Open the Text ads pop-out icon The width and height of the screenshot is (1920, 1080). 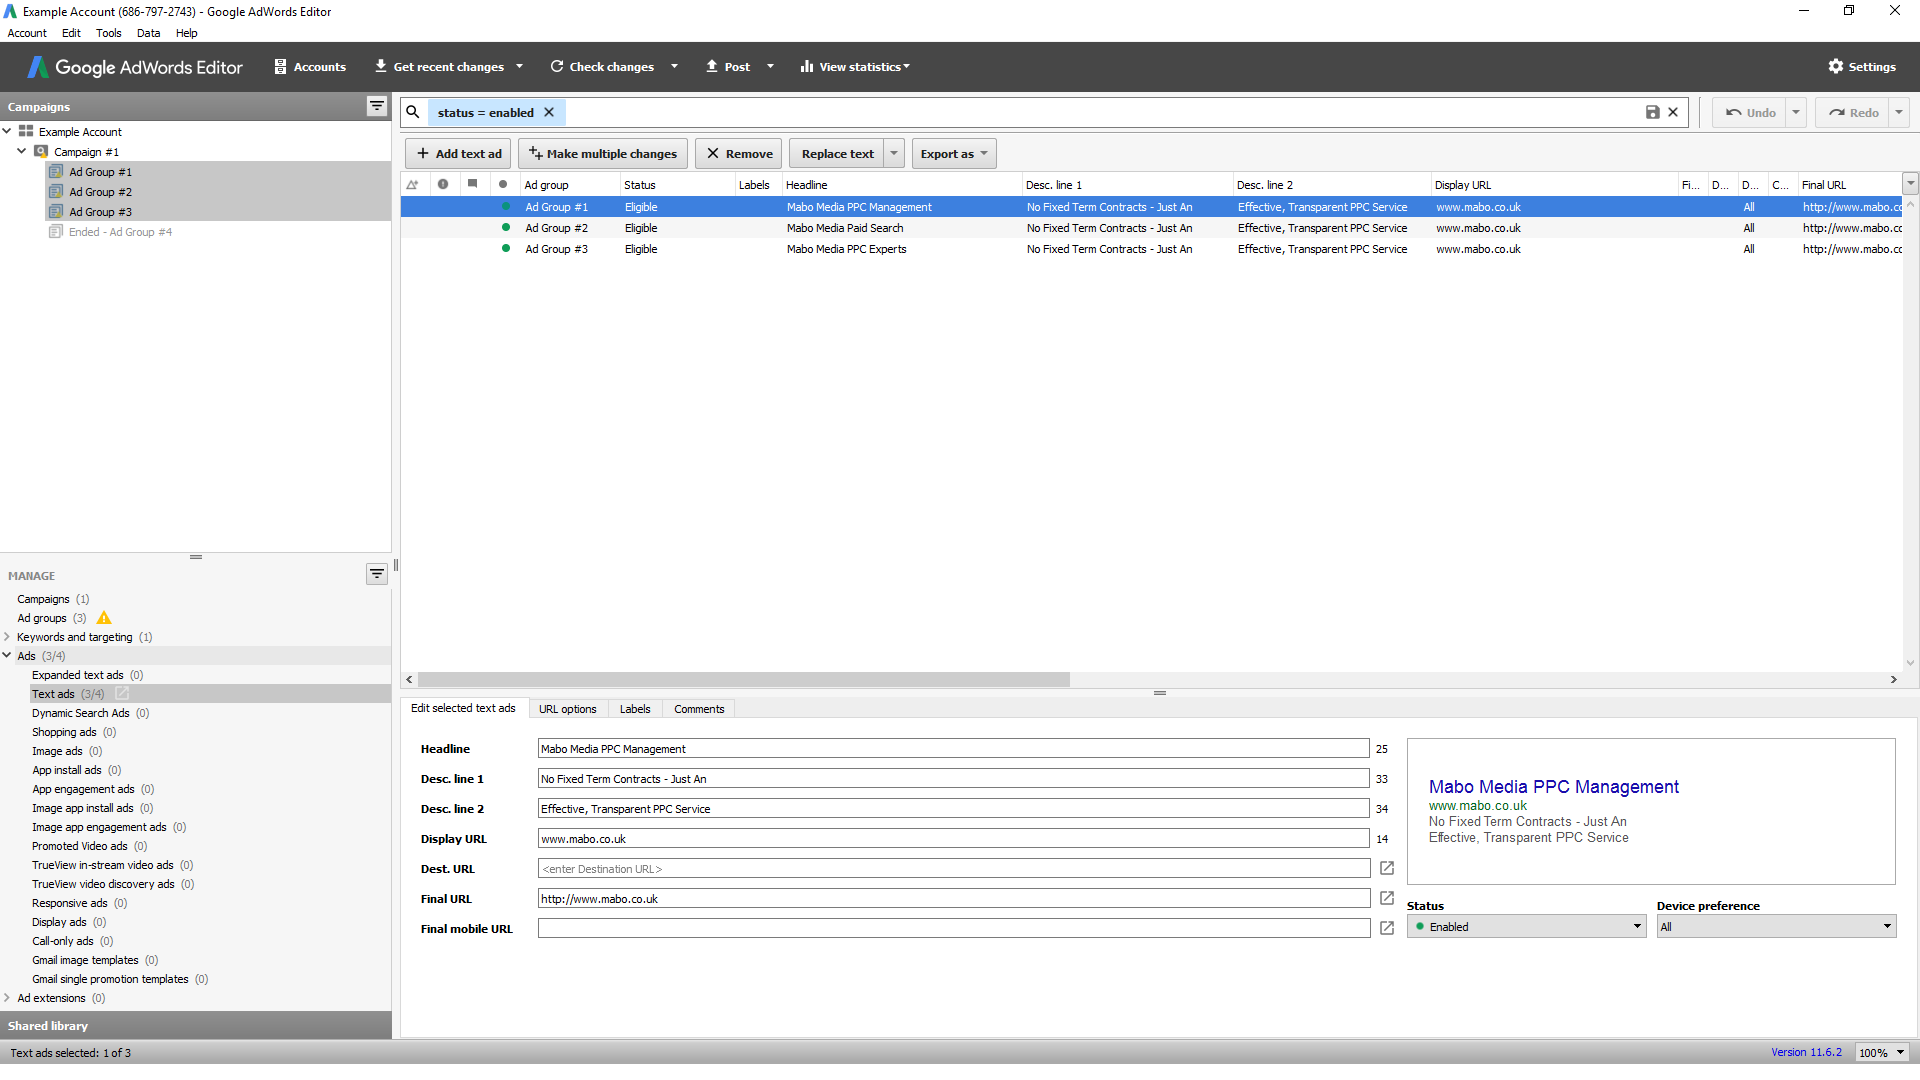coord(122,693)
